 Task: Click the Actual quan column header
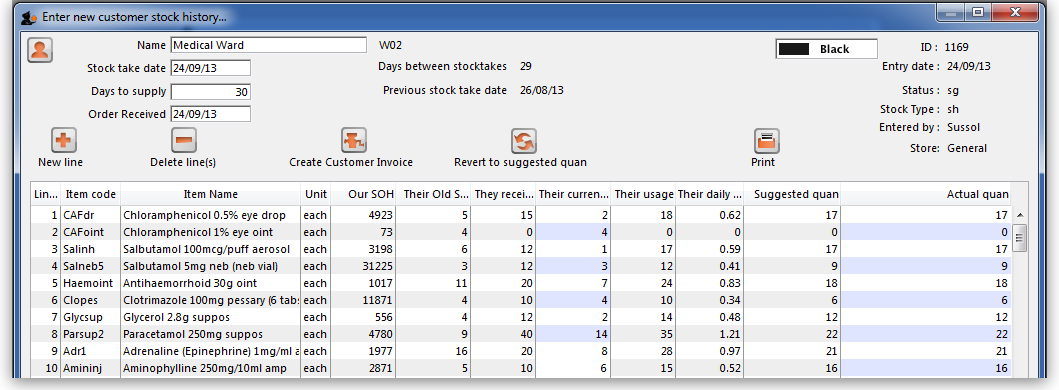coord(925,194)
